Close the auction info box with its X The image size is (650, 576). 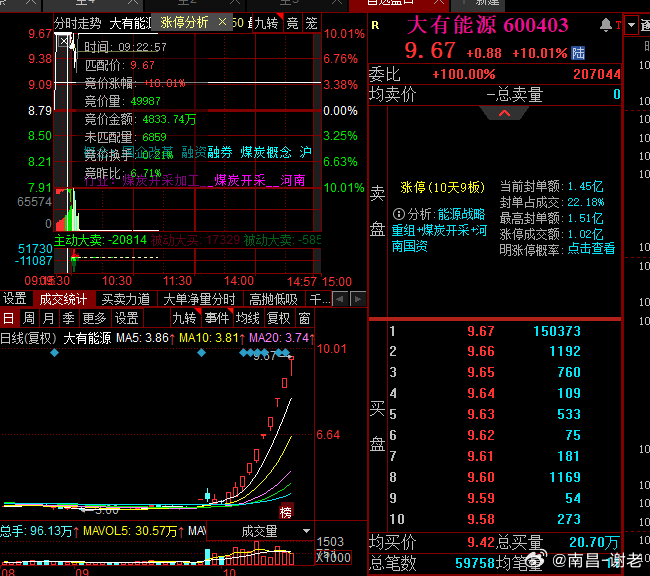click(x=63, y=41)
